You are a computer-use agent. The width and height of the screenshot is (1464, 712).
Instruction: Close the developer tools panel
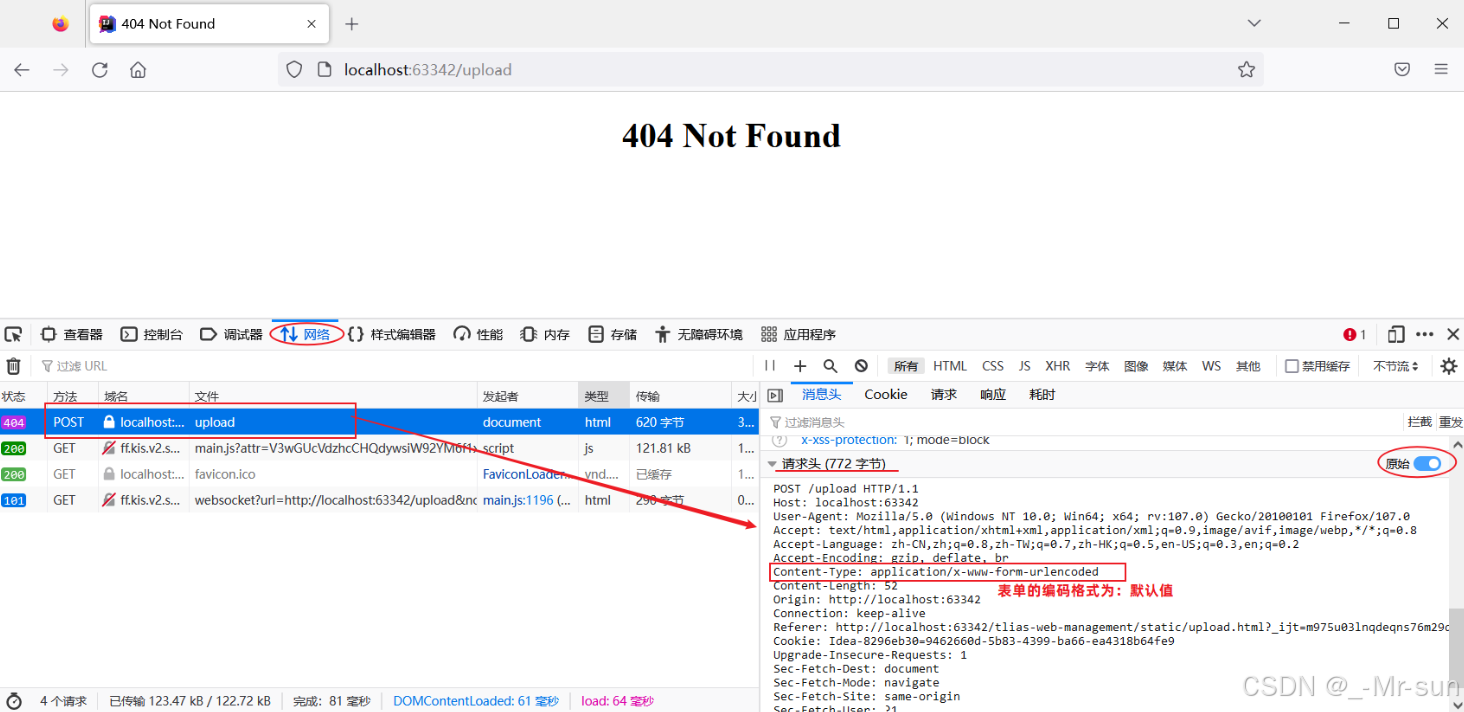click(x=1453, y=334)
